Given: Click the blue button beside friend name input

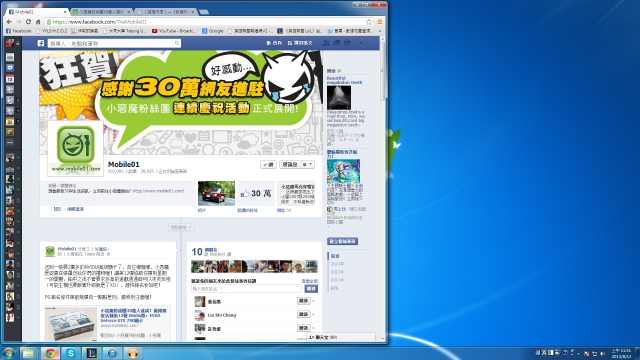Looking at the screenshot, I should click(x=311, y=289).
